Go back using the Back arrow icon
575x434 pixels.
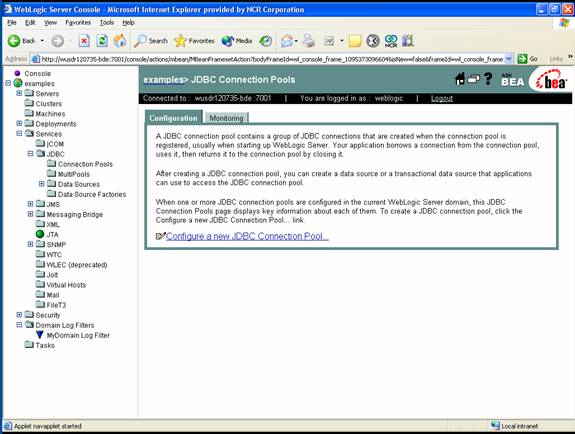click(14, 41)
